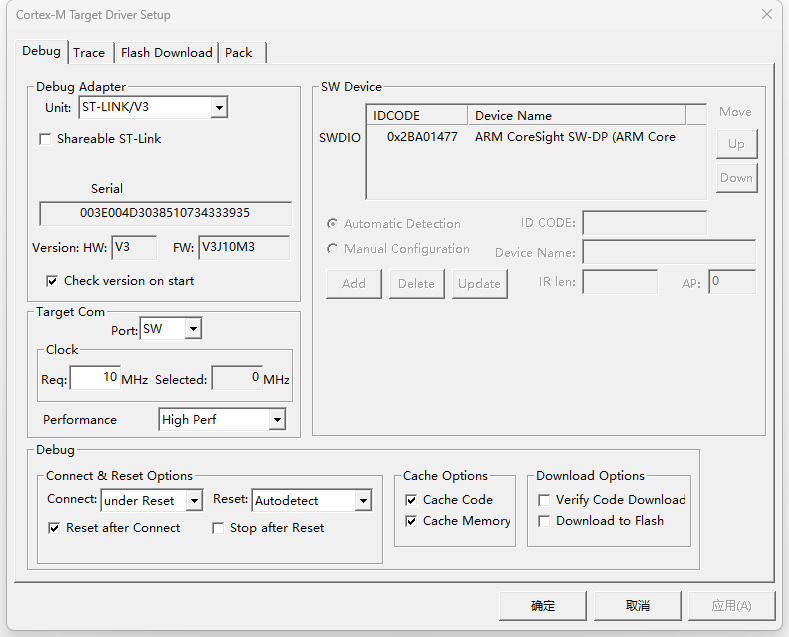Click the Selected clock MHz field
The width and height of the screenshot is (789, 637).
tap(236, 378)
